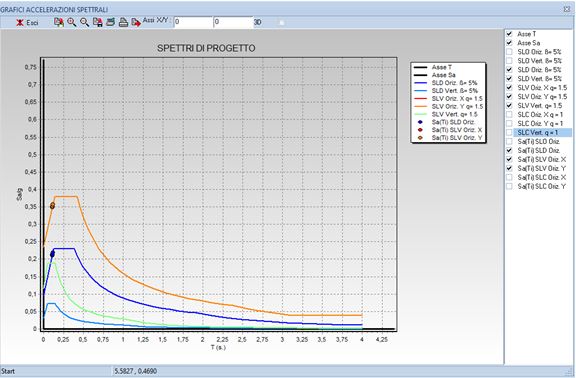Click the export icon with red arrow

click(x=136, y=22)
